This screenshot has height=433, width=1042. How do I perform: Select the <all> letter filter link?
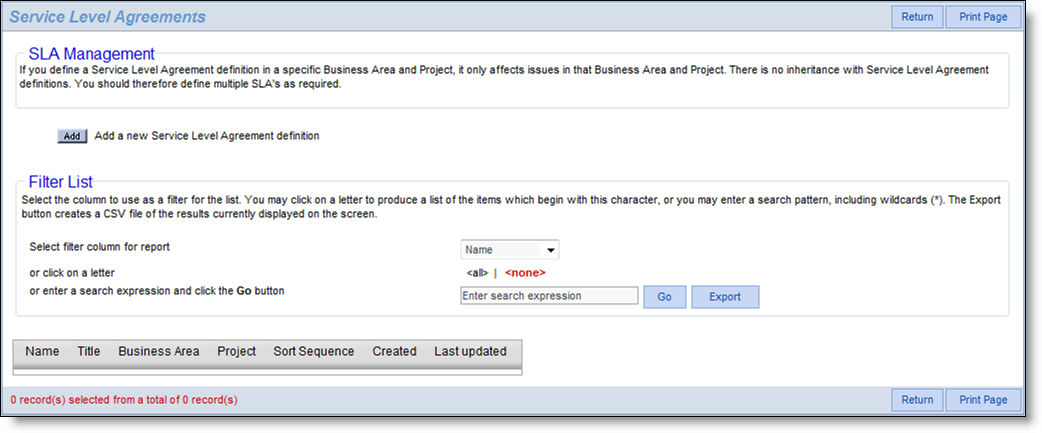[x=477, y=273]
